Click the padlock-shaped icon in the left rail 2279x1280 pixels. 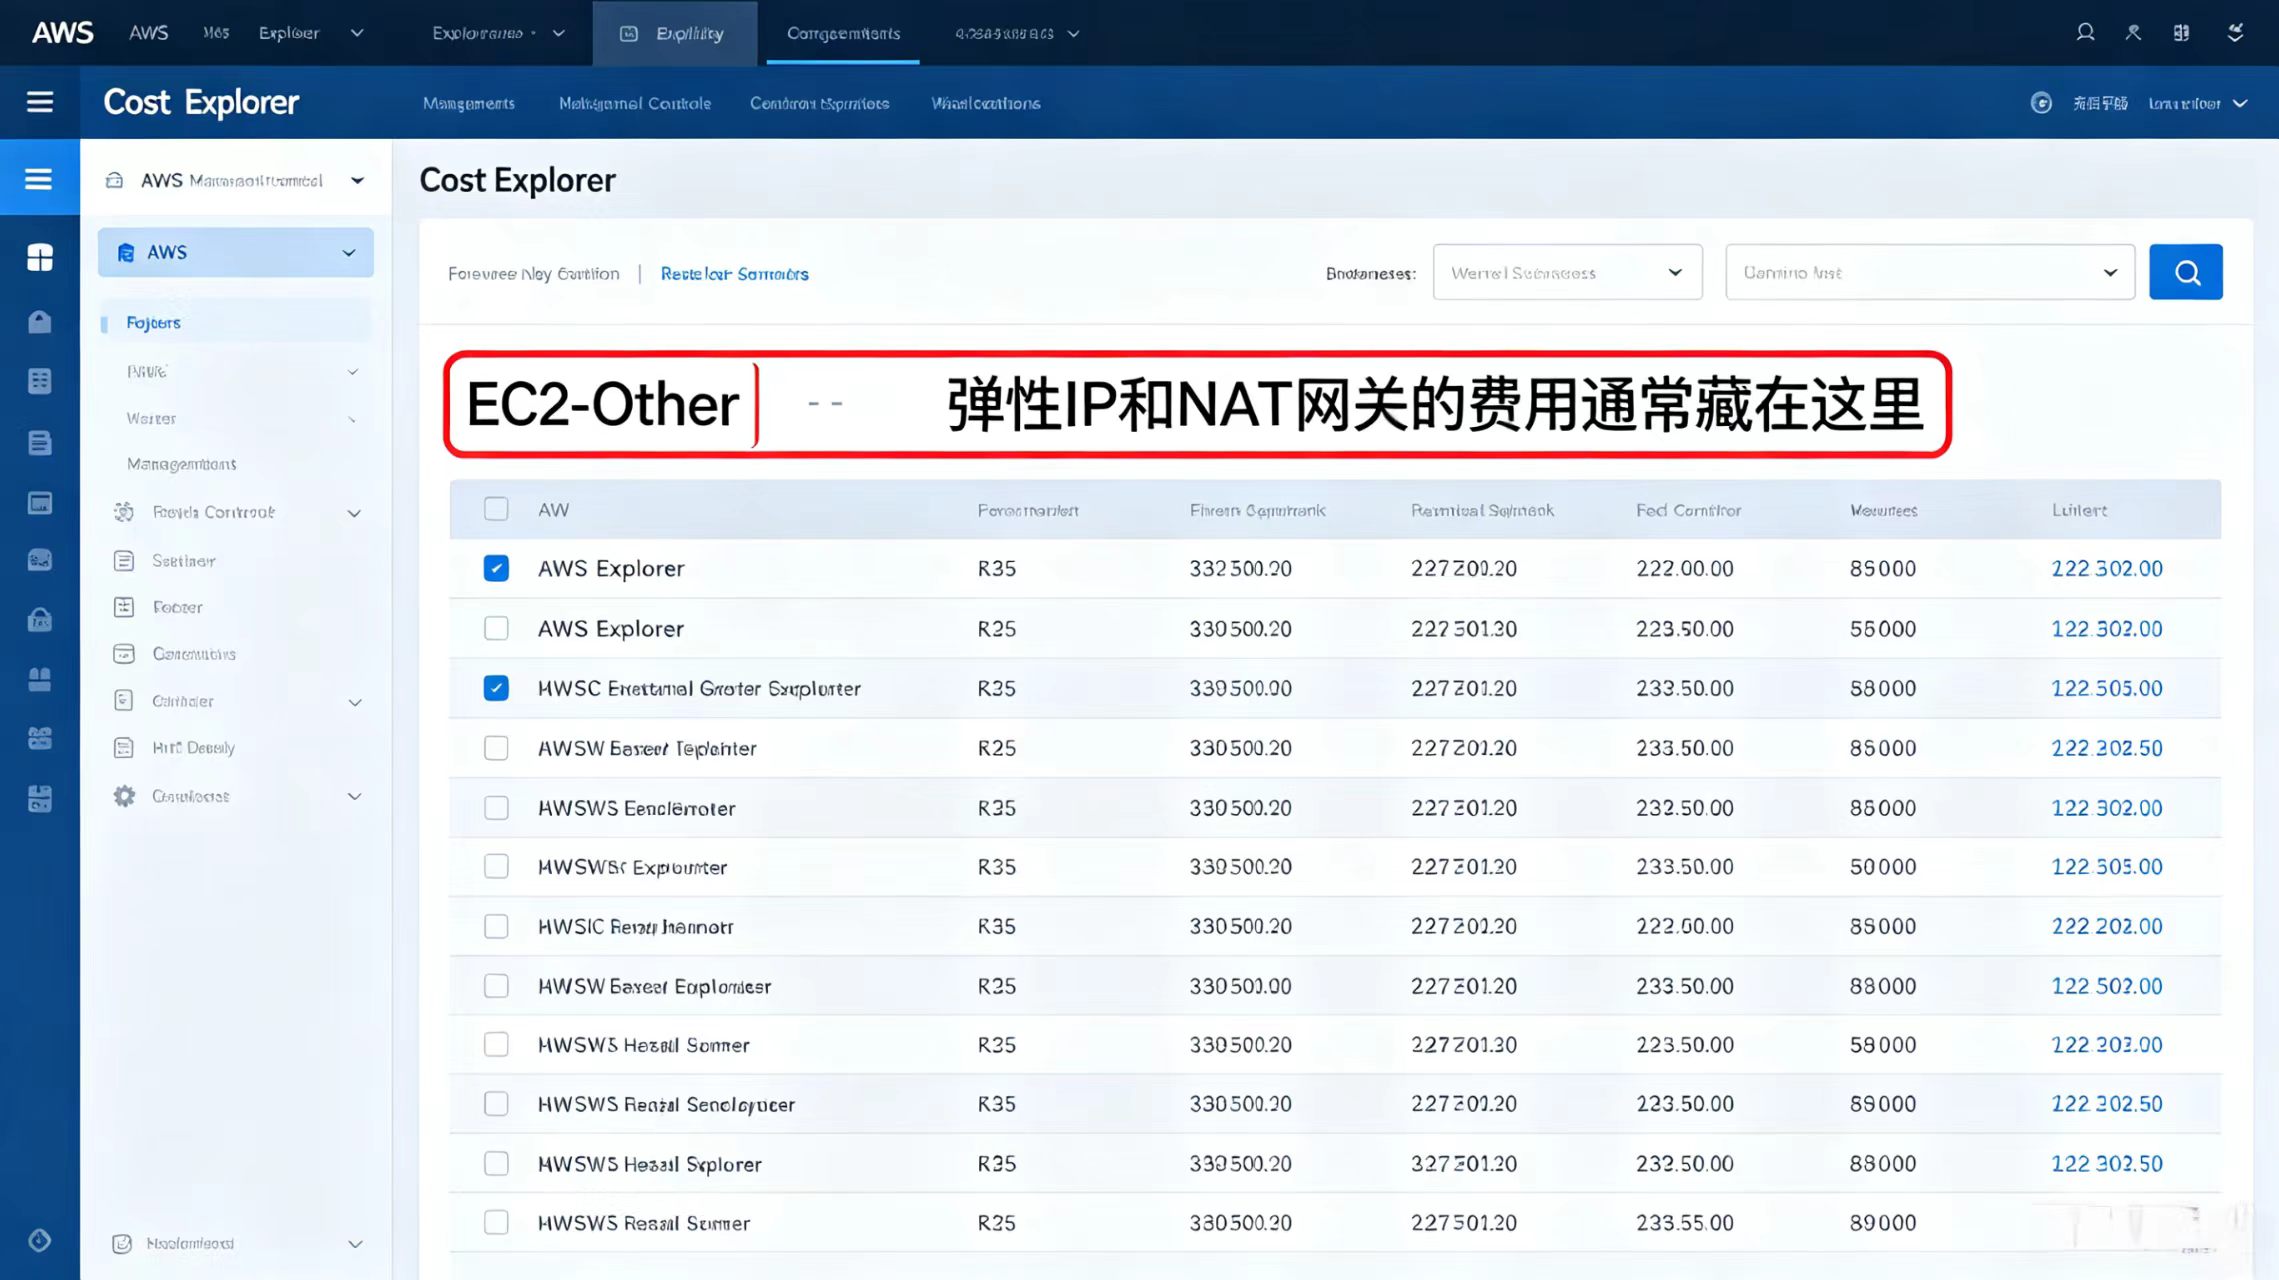(x=40, y=620)
